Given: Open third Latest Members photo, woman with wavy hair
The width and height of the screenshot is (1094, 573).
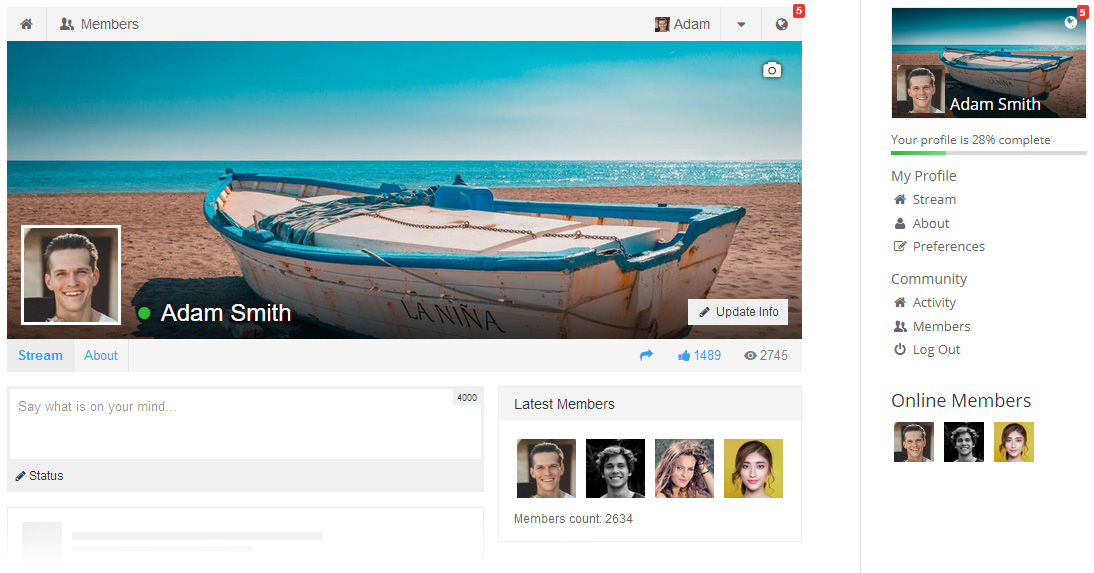Looking at the screenshot, I should [x=684, y=468].
